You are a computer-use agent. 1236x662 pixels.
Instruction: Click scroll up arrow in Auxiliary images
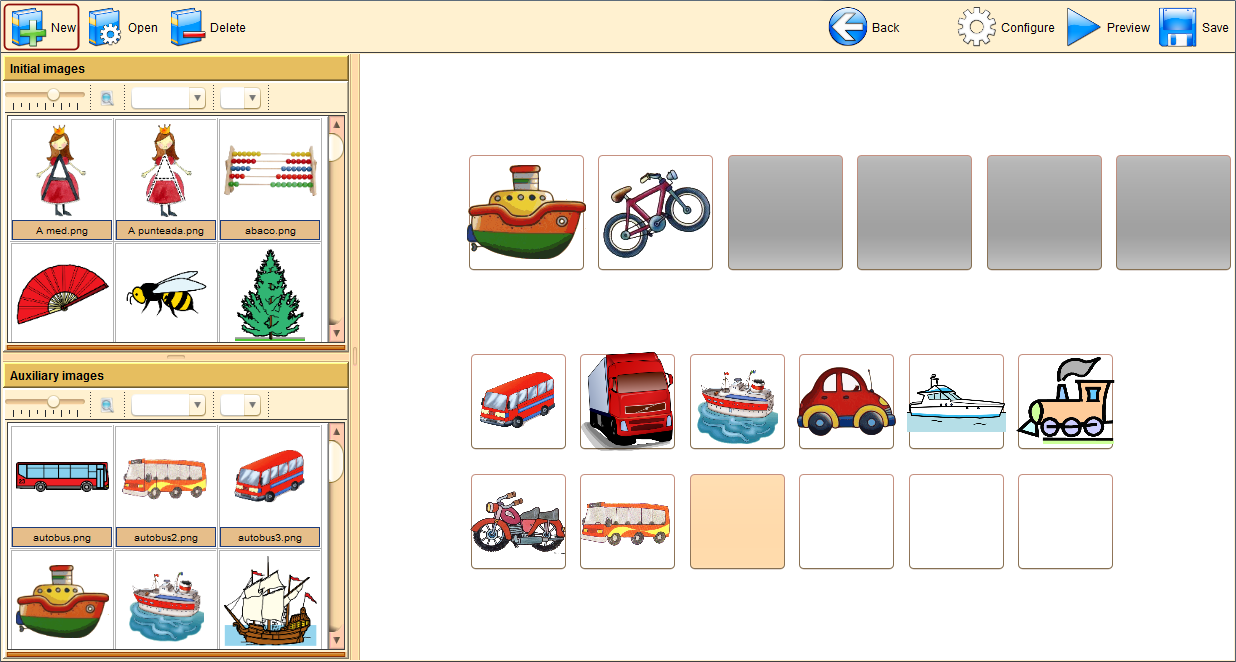point(336,432)
